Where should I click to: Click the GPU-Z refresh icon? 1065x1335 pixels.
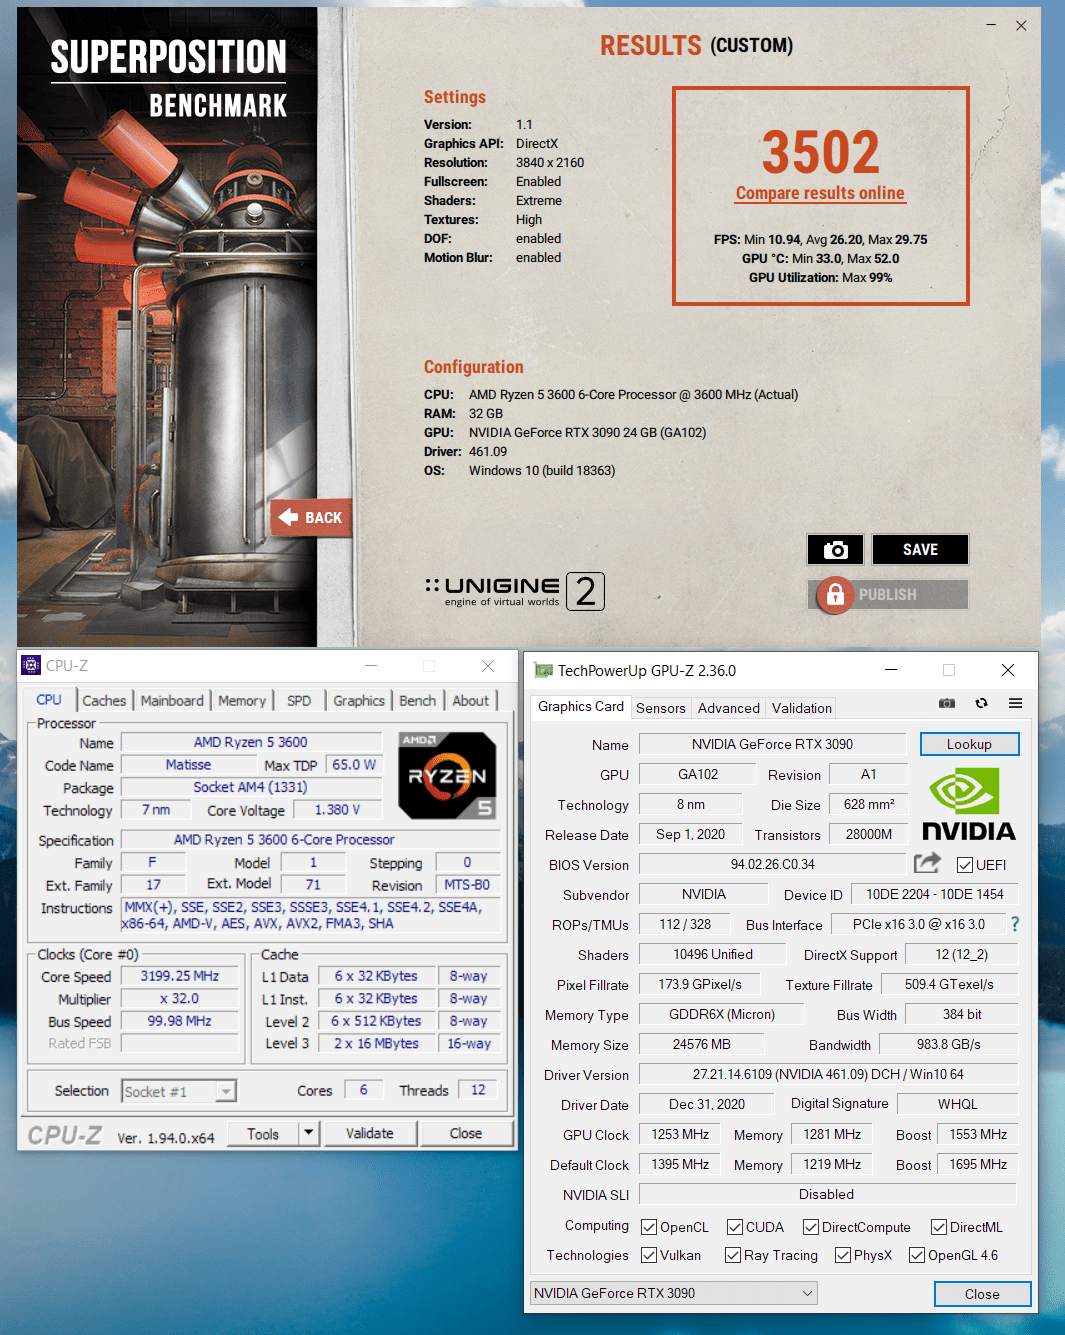(x=982, y=703)
